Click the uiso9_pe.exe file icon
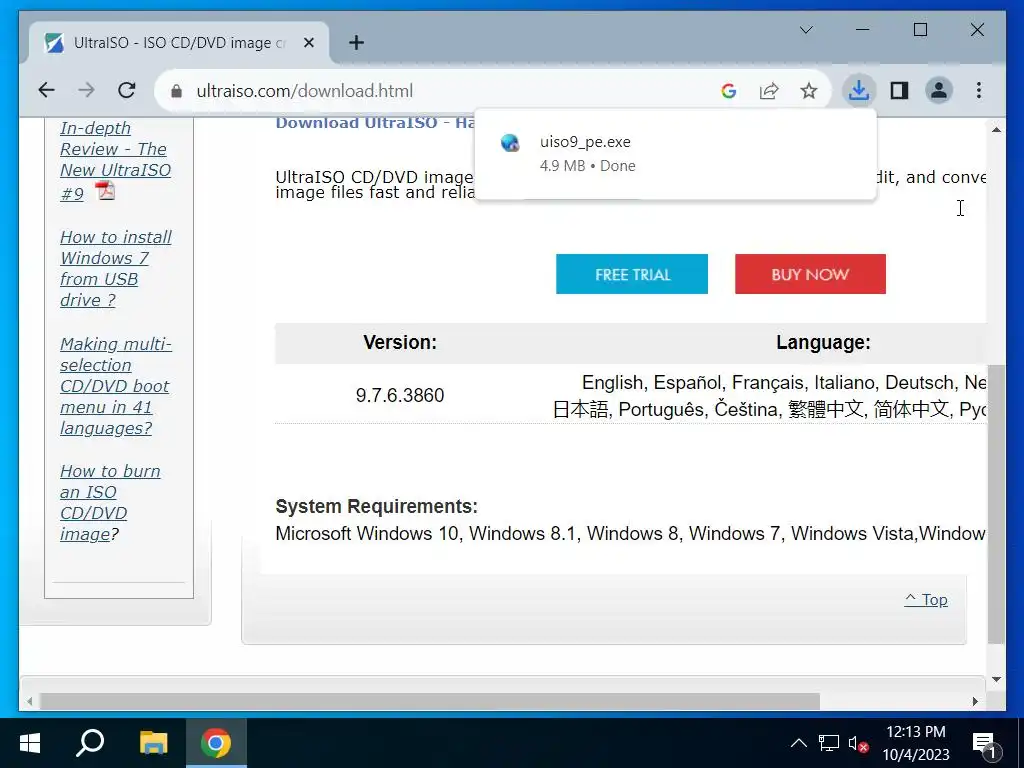Screen dimensions: 1024x768 point(510,142)
